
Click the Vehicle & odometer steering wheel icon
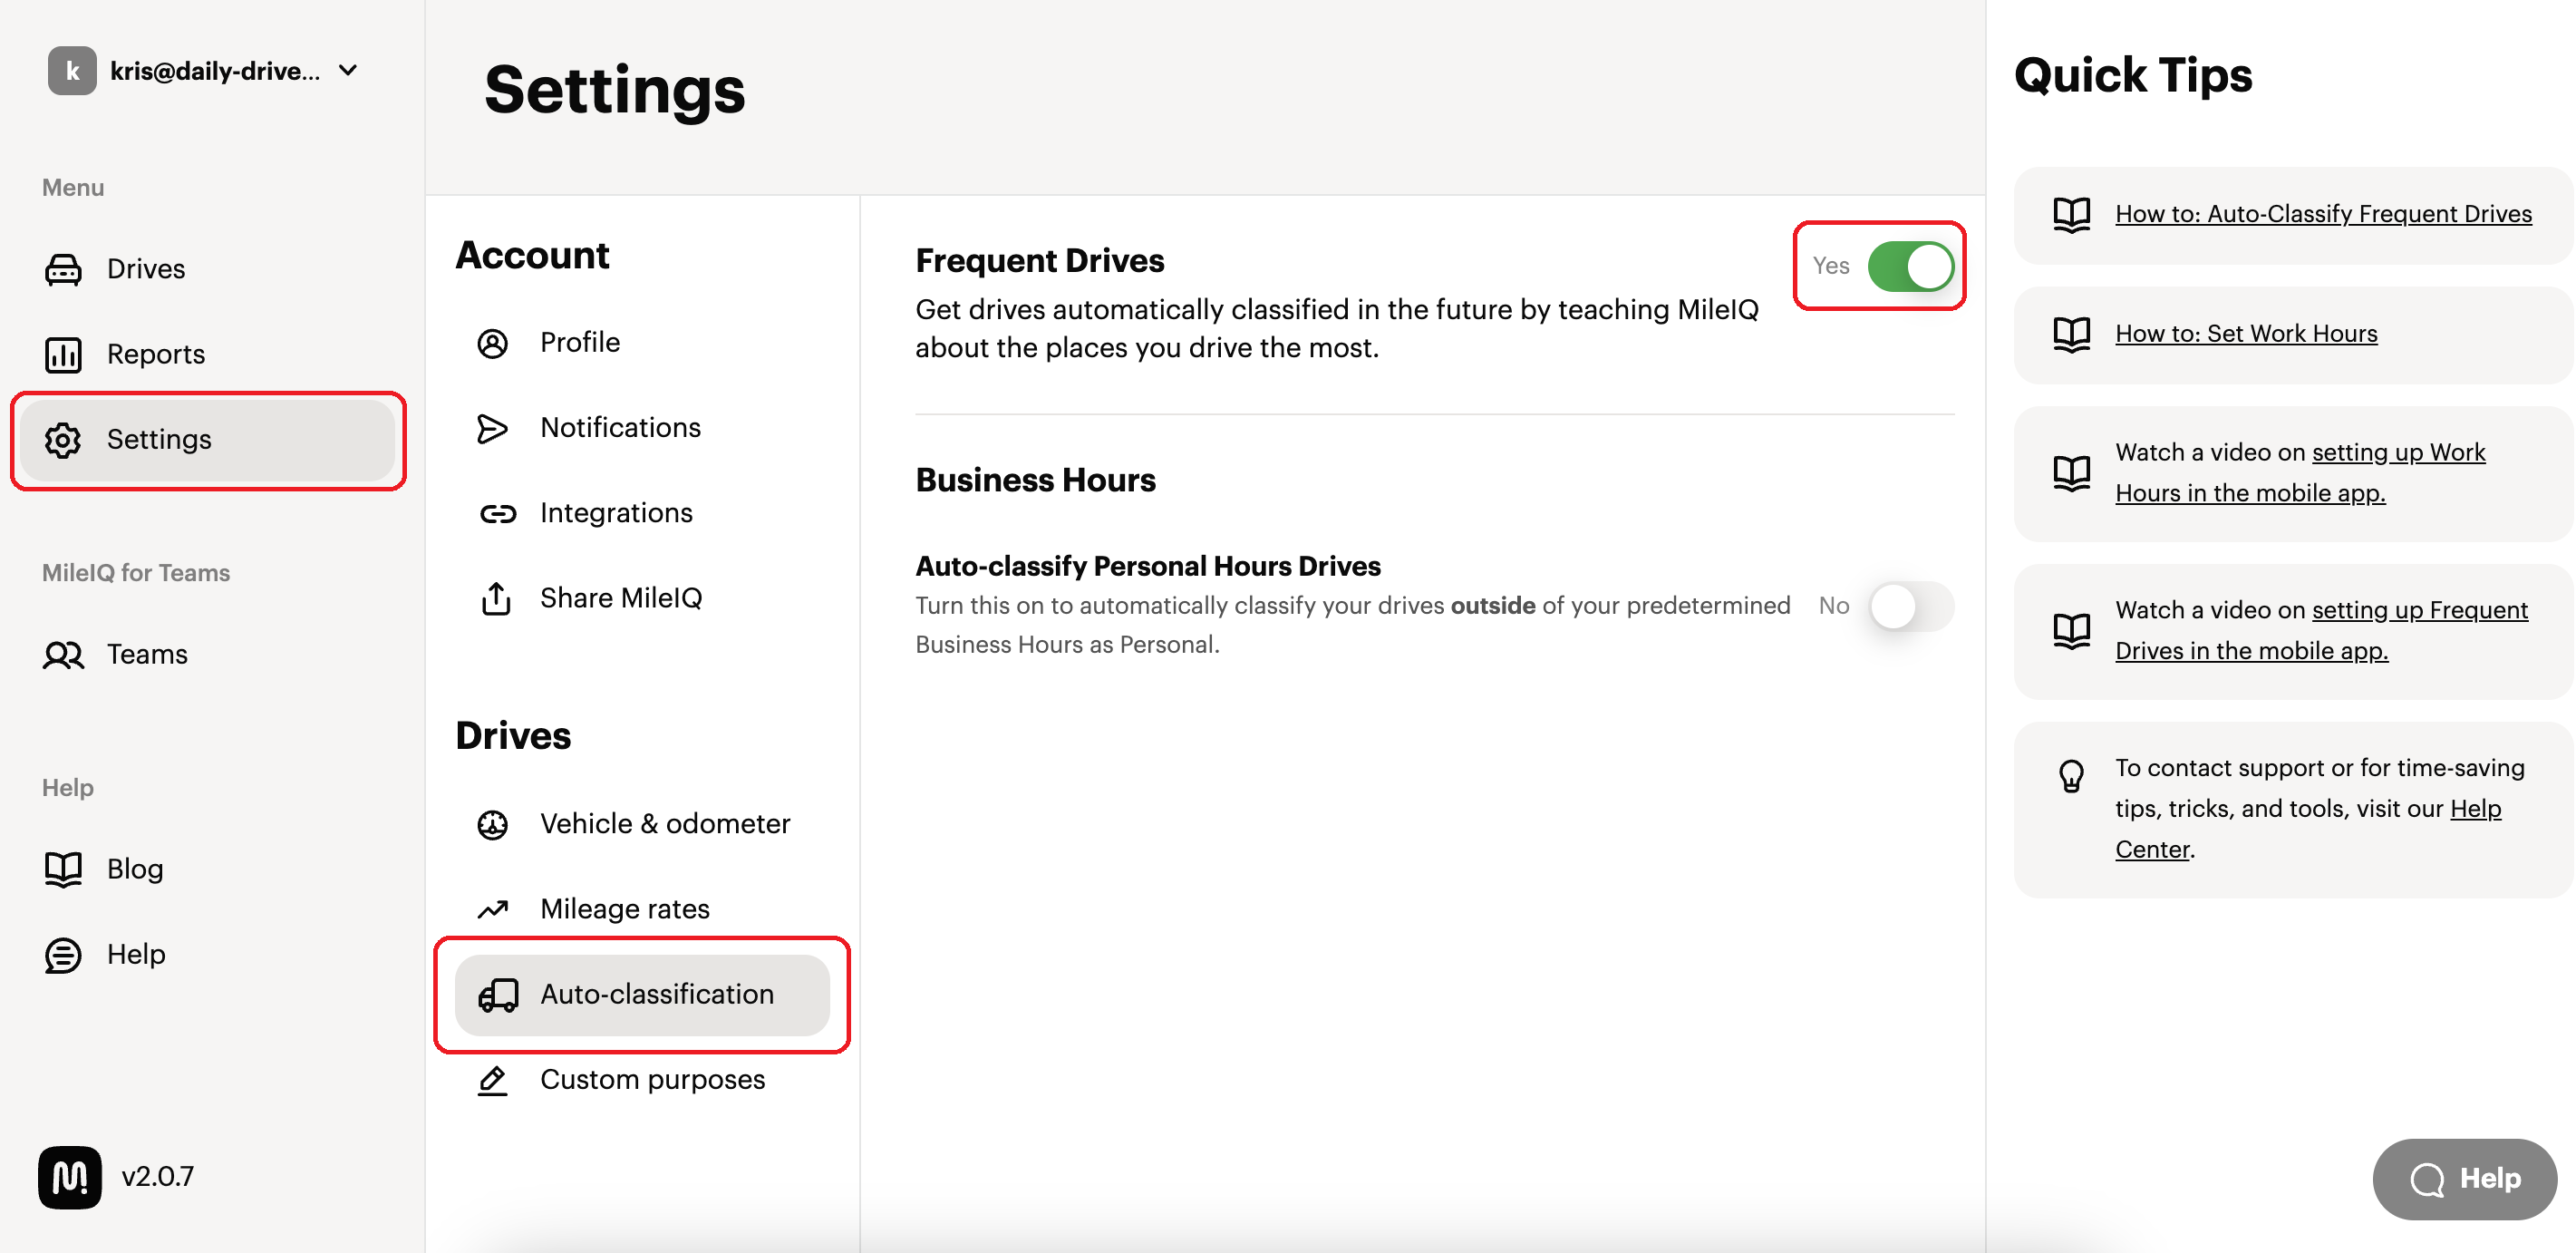(493, 824)
